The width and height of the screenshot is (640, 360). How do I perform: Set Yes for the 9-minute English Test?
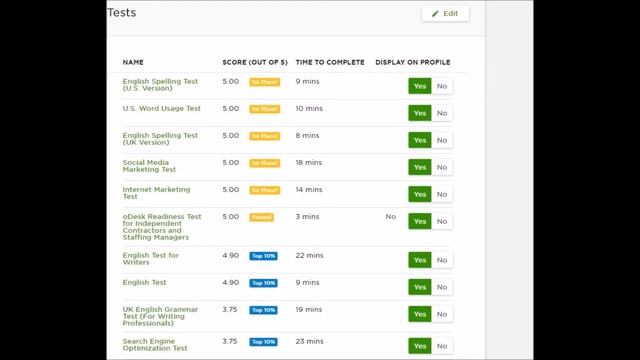420,287
